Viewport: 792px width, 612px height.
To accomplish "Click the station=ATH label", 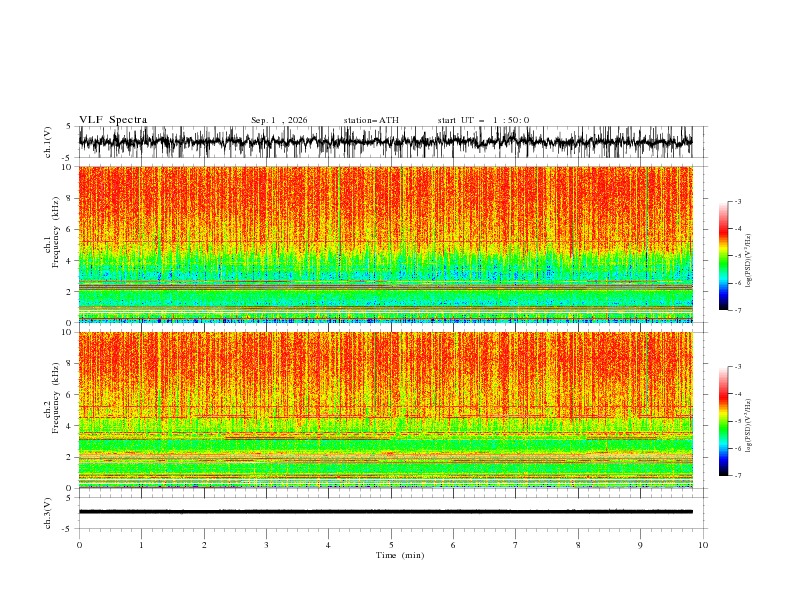I will click(x=371, y=120).
